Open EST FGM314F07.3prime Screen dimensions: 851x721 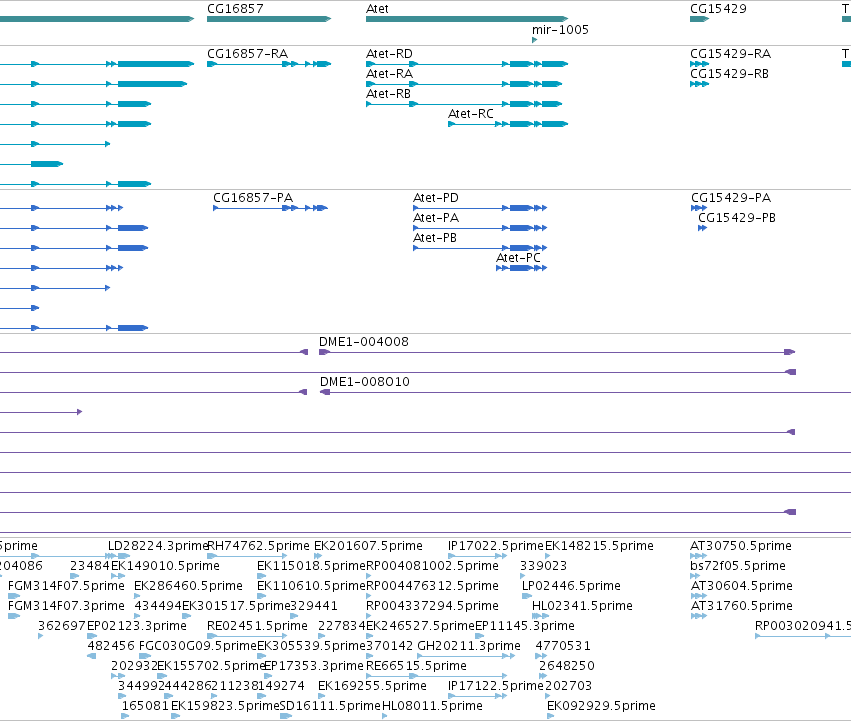66,606
